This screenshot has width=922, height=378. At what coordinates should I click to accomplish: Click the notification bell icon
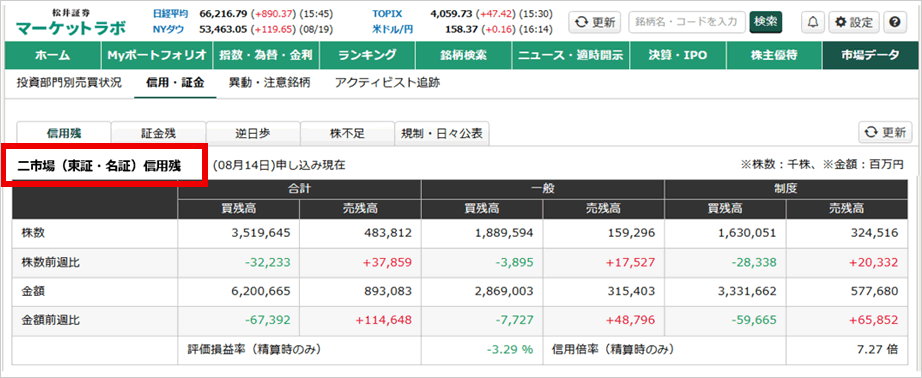(x=813, y=22)
